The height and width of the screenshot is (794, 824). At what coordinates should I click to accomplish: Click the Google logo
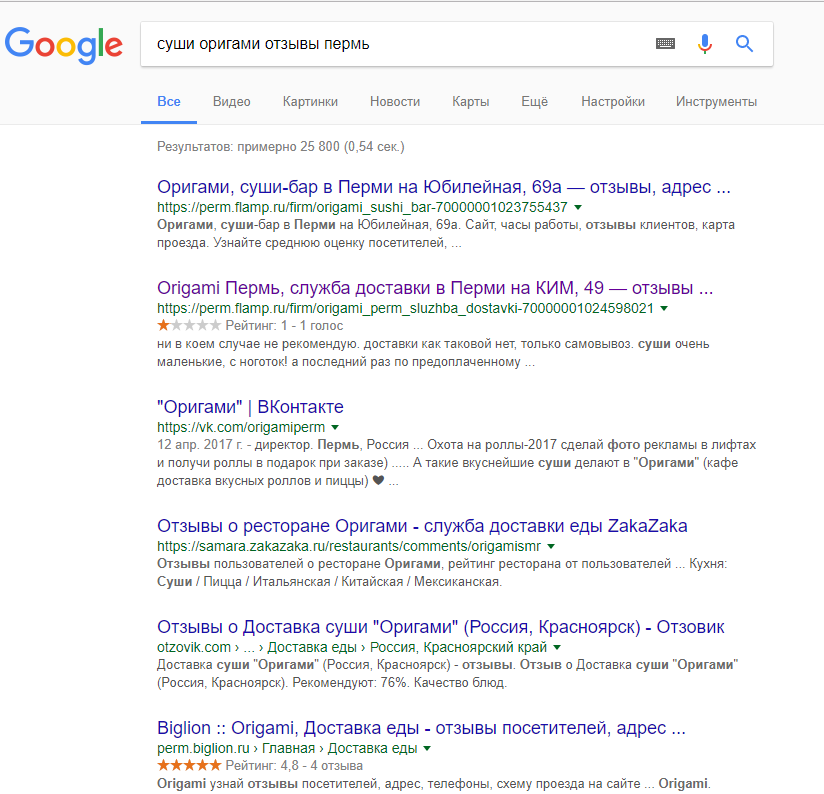click(x=64, y=45)
